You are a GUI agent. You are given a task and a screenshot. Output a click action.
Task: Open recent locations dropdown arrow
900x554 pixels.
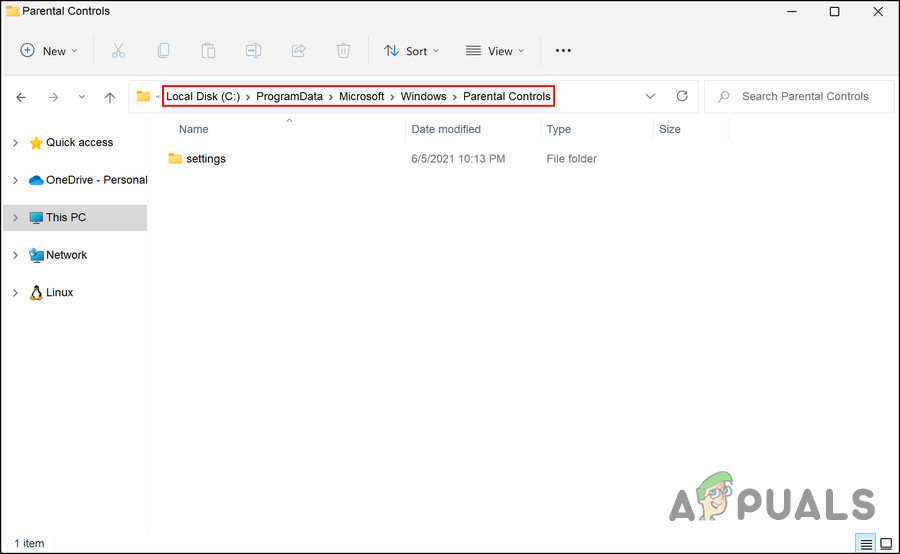click(82, 97)
